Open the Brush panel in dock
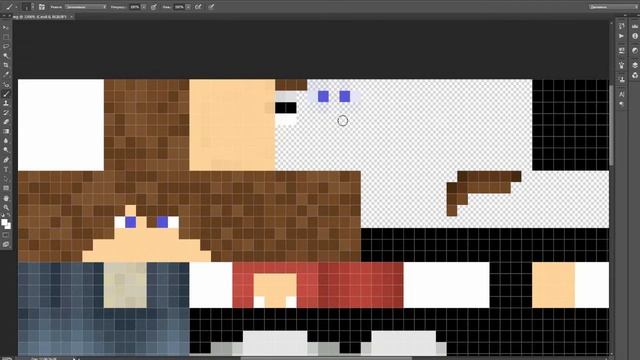The image size is (640, 360). 621,65
